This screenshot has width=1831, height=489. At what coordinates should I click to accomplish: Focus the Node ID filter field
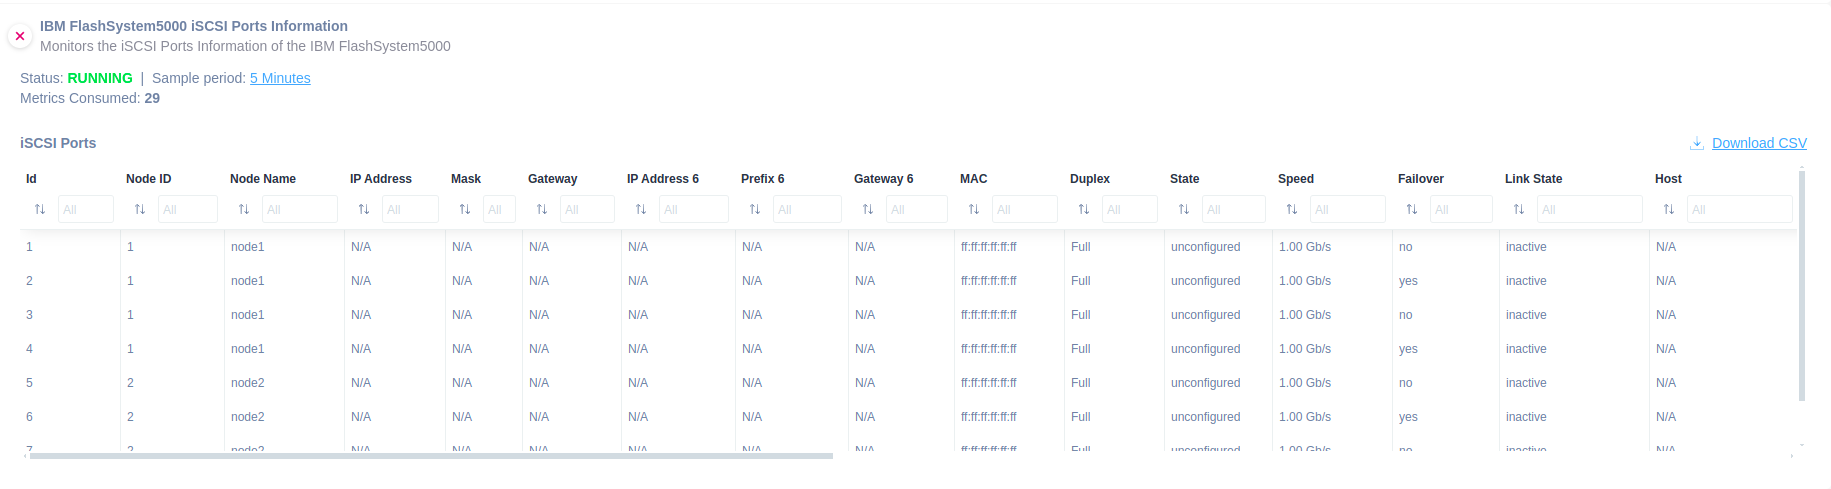point(188,209)
